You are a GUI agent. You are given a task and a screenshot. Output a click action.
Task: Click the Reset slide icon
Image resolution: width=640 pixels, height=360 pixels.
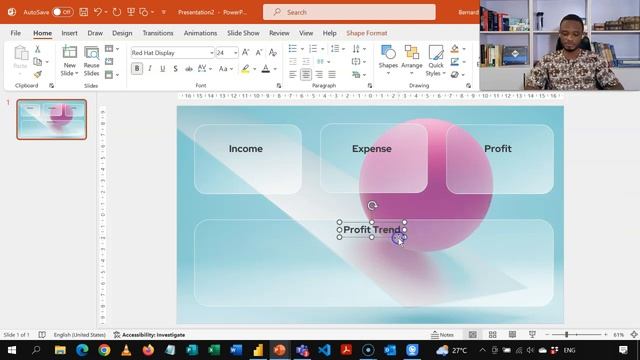109,62
